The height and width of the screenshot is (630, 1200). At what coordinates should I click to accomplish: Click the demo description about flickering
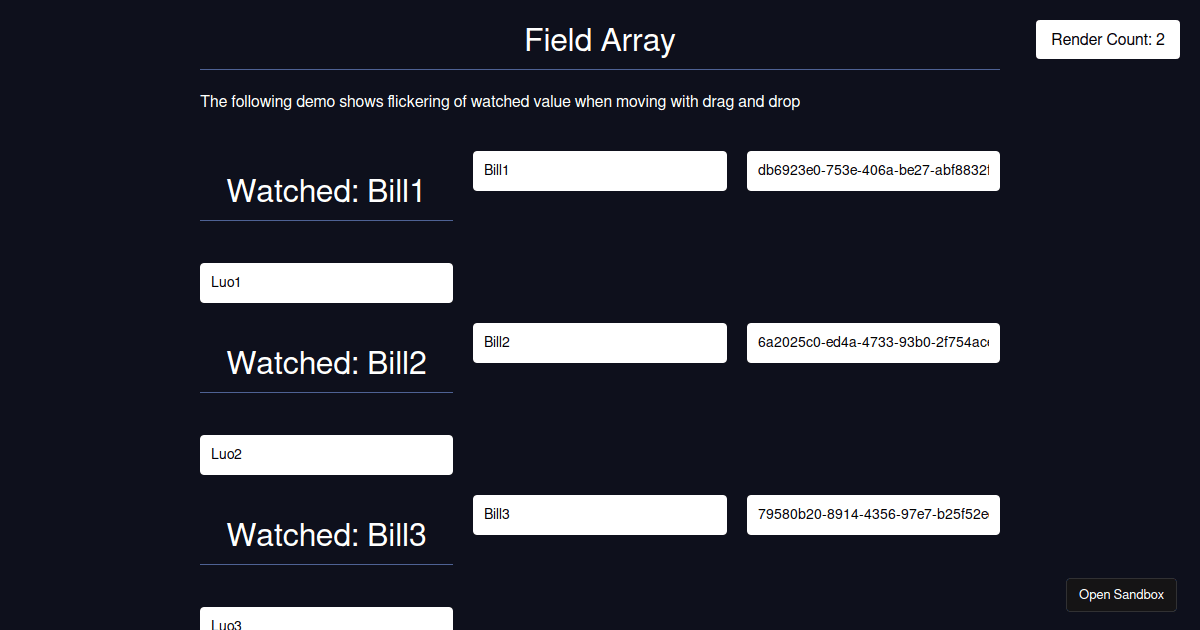500,101
